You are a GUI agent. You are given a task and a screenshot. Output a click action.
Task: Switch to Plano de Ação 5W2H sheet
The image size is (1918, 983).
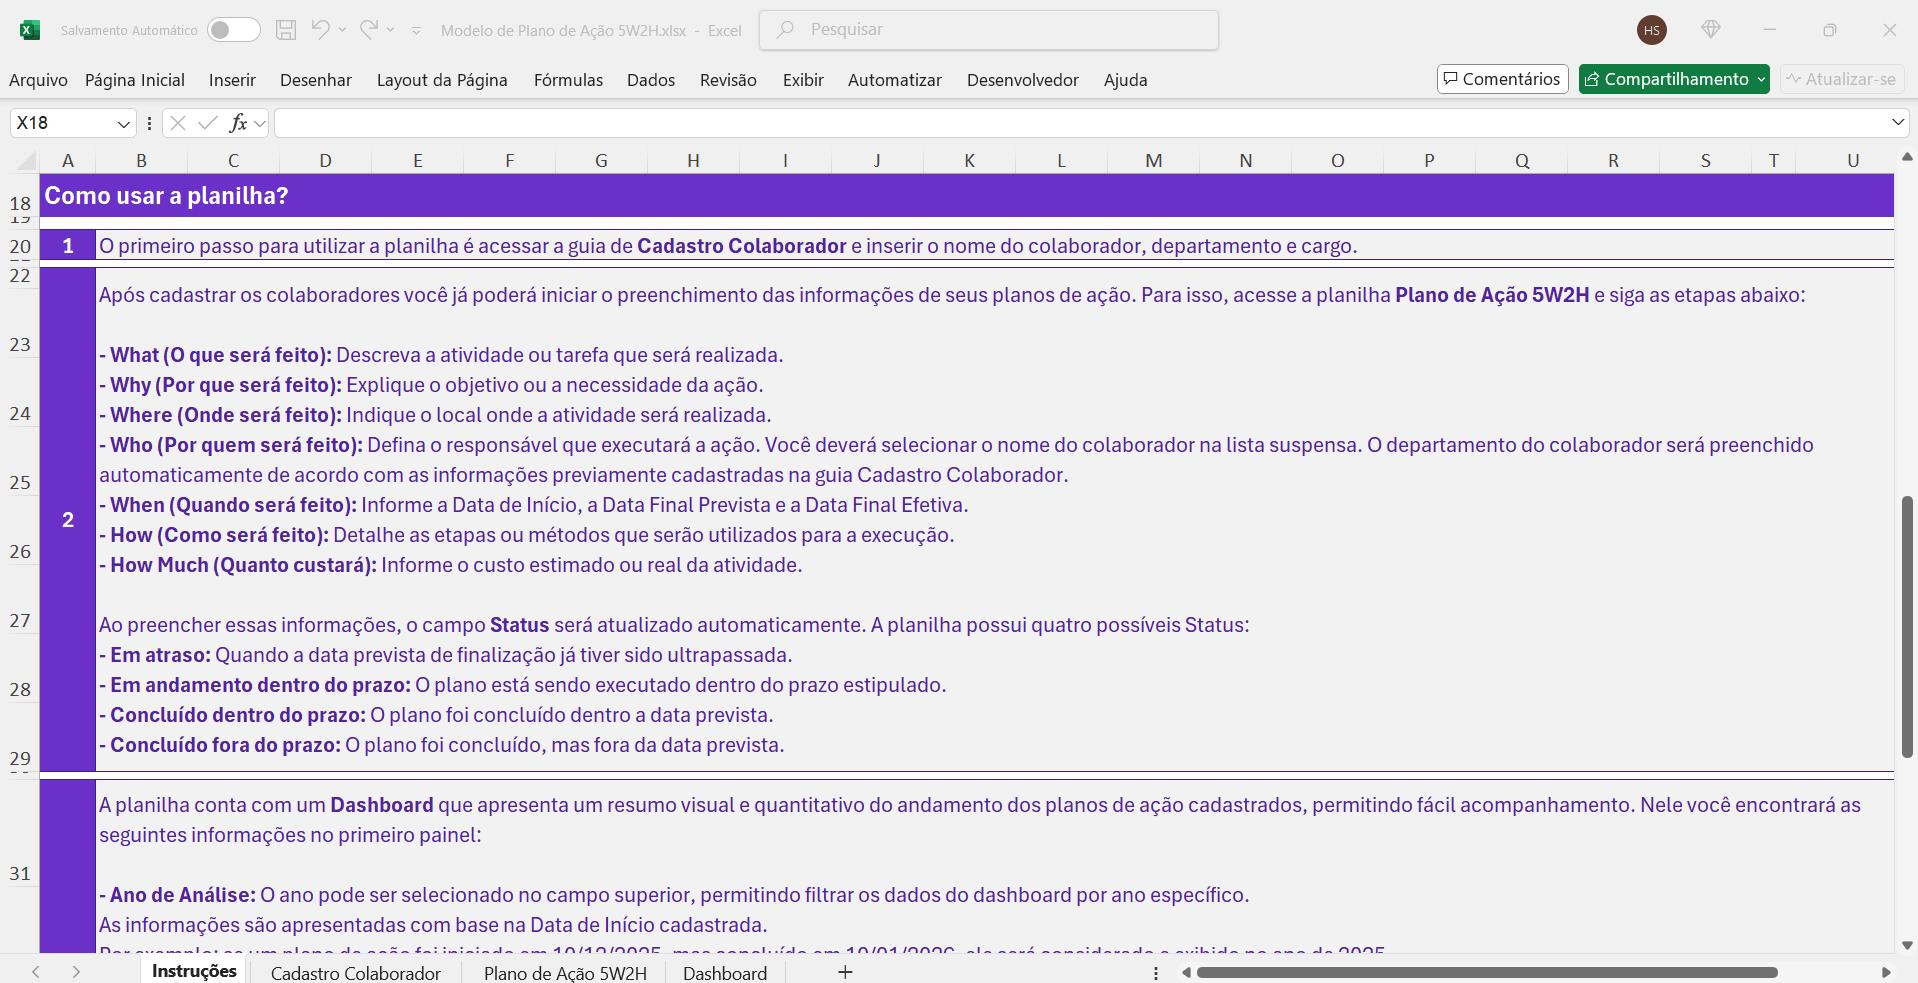pos(565,973)
